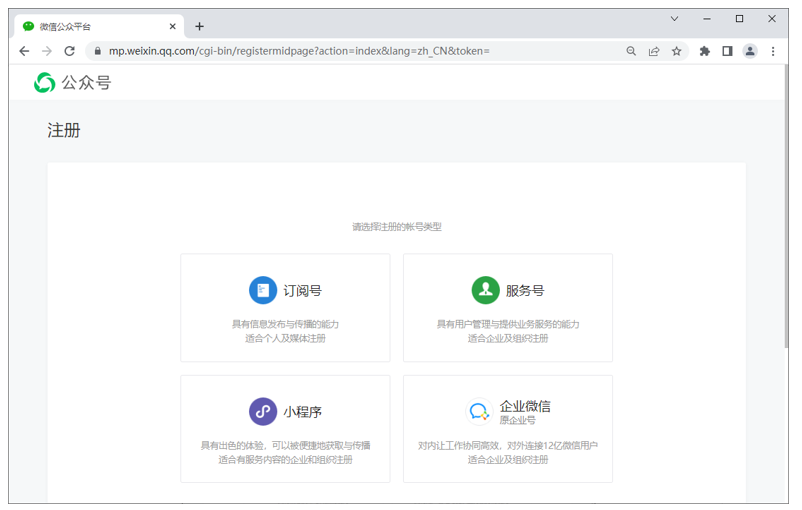Click the padlock site info icon
Screen dimensions: 802x510
coord(98,51)
